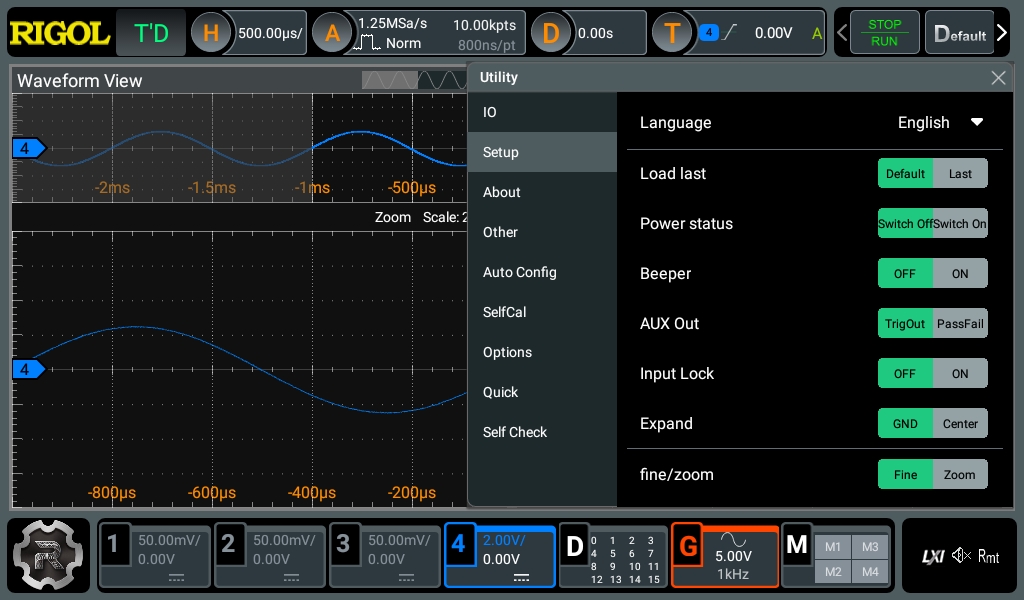This screenshot has width=1024, height=600.
Task: Click the LXI network status icon
Action: click(x=933, y=556)
